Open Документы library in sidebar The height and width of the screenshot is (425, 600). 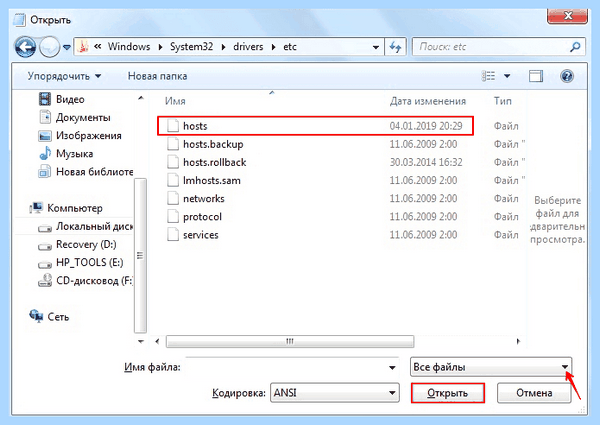(75, 117)
